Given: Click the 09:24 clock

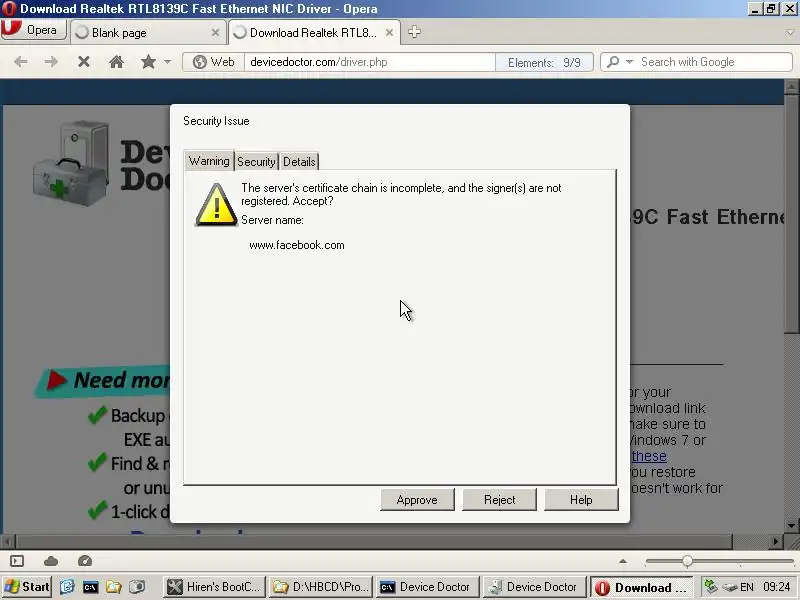Looking at the screenshot, I should coord(777,587).
